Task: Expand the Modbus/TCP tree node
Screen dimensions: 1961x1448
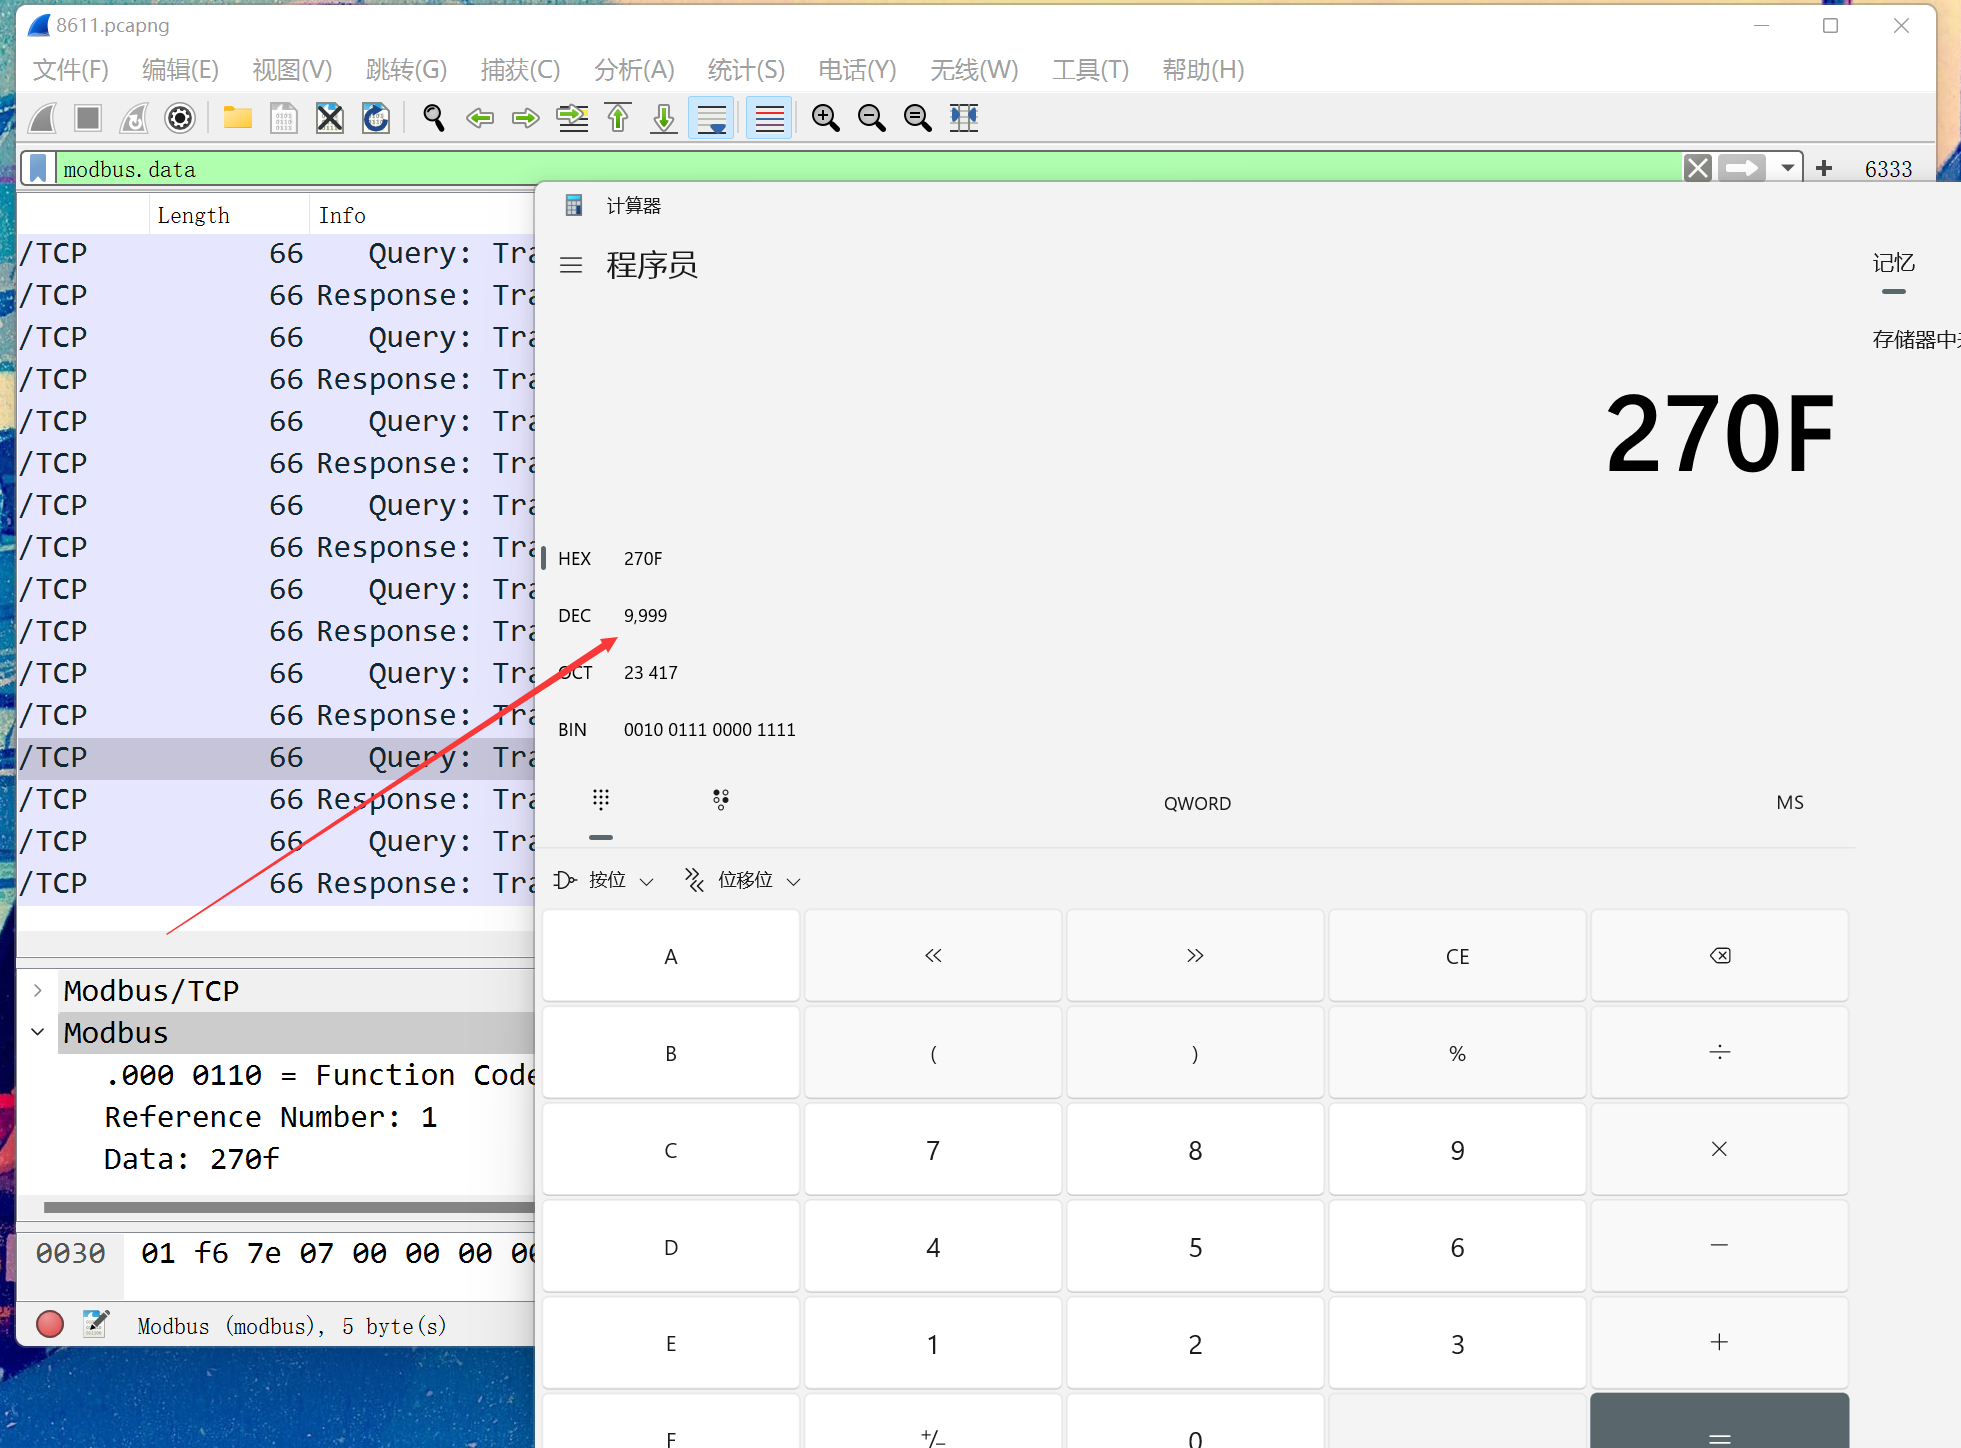Action: [38, 990]
